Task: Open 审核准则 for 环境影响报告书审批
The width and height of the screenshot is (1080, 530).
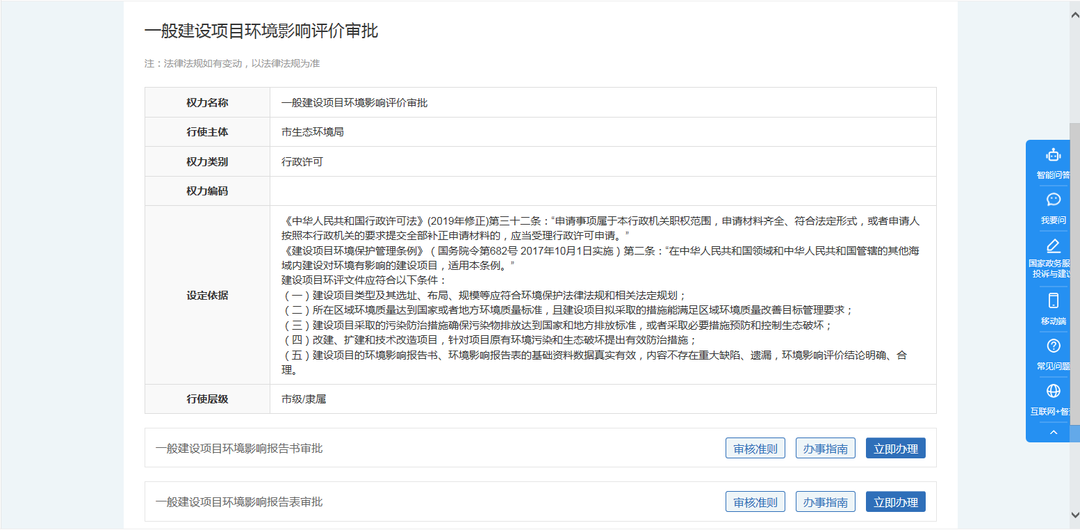Action: (x=756, y=449)
